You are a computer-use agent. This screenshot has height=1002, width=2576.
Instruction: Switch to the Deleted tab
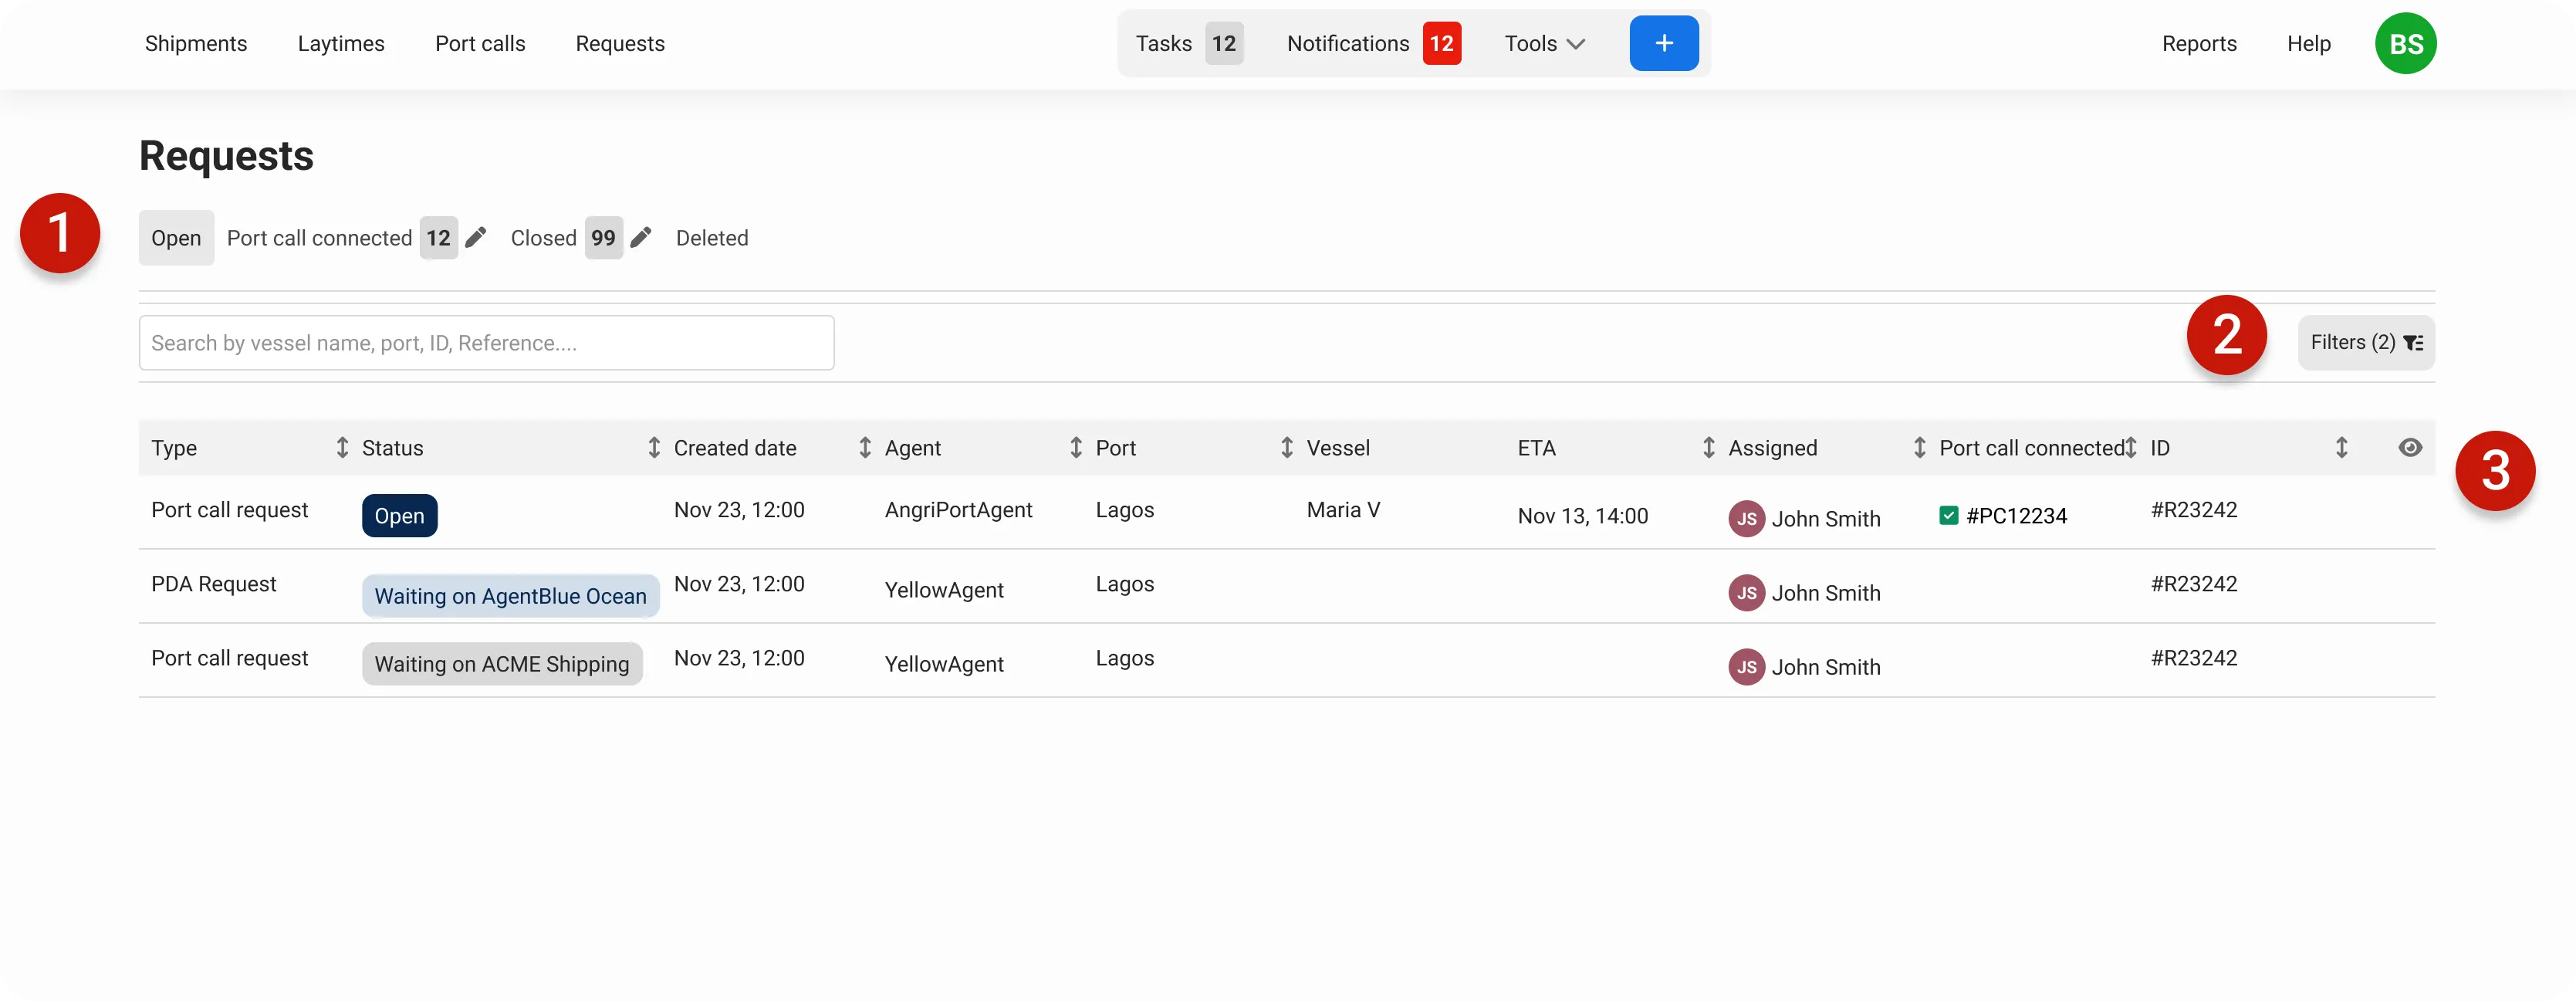712,237
